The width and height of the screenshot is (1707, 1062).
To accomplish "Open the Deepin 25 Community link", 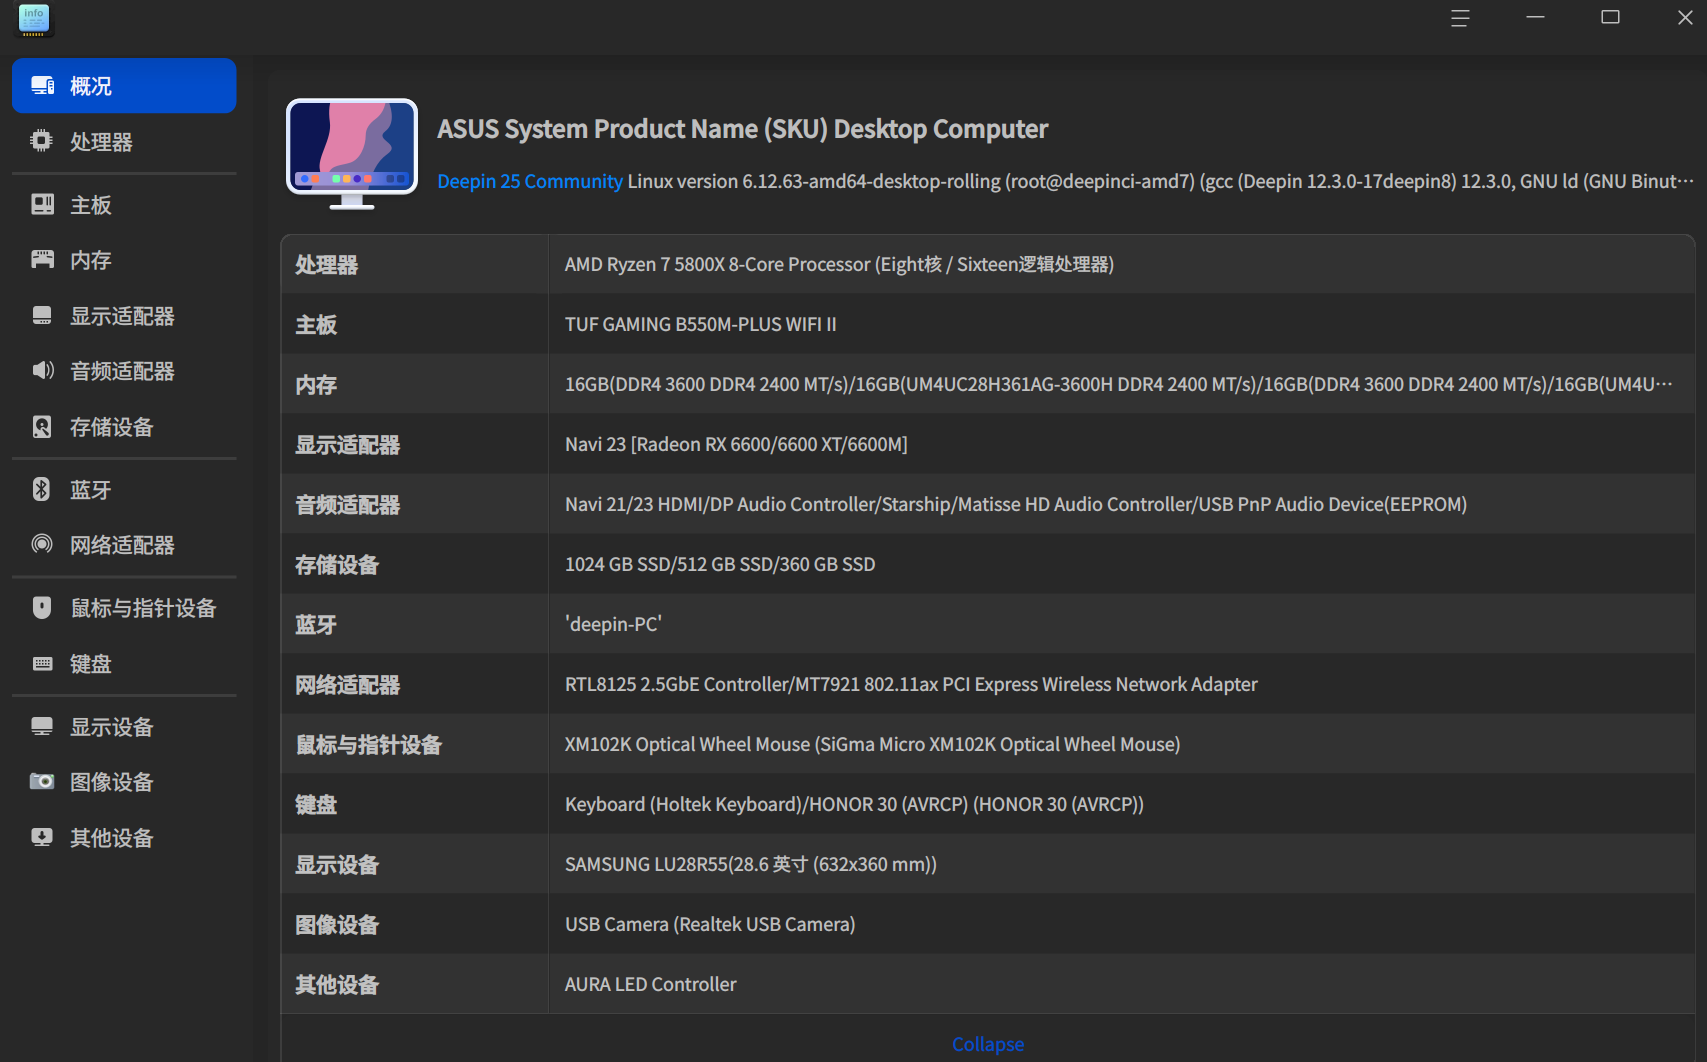I will [x=530, y=181].
